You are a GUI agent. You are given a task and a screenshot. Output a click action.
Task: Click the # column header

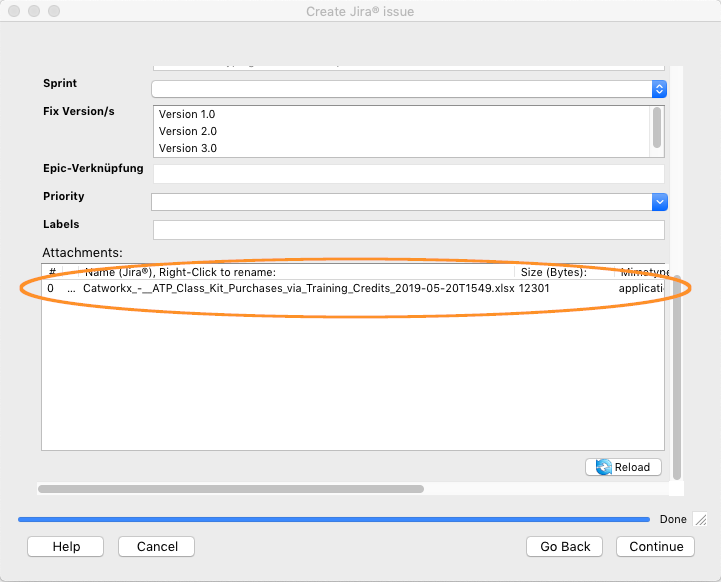(x=52, y=272)
